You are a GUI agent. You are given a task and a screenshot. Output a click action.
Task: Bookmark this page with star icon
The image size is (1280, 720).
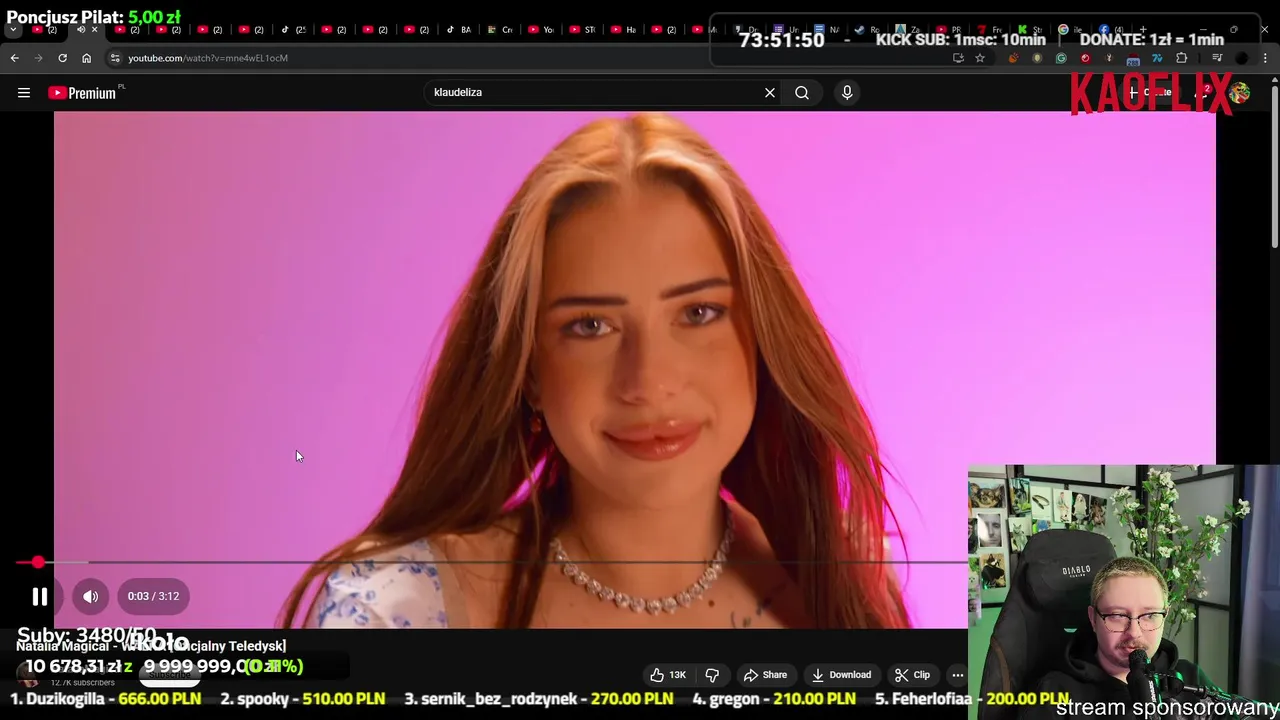coord(980,58)
